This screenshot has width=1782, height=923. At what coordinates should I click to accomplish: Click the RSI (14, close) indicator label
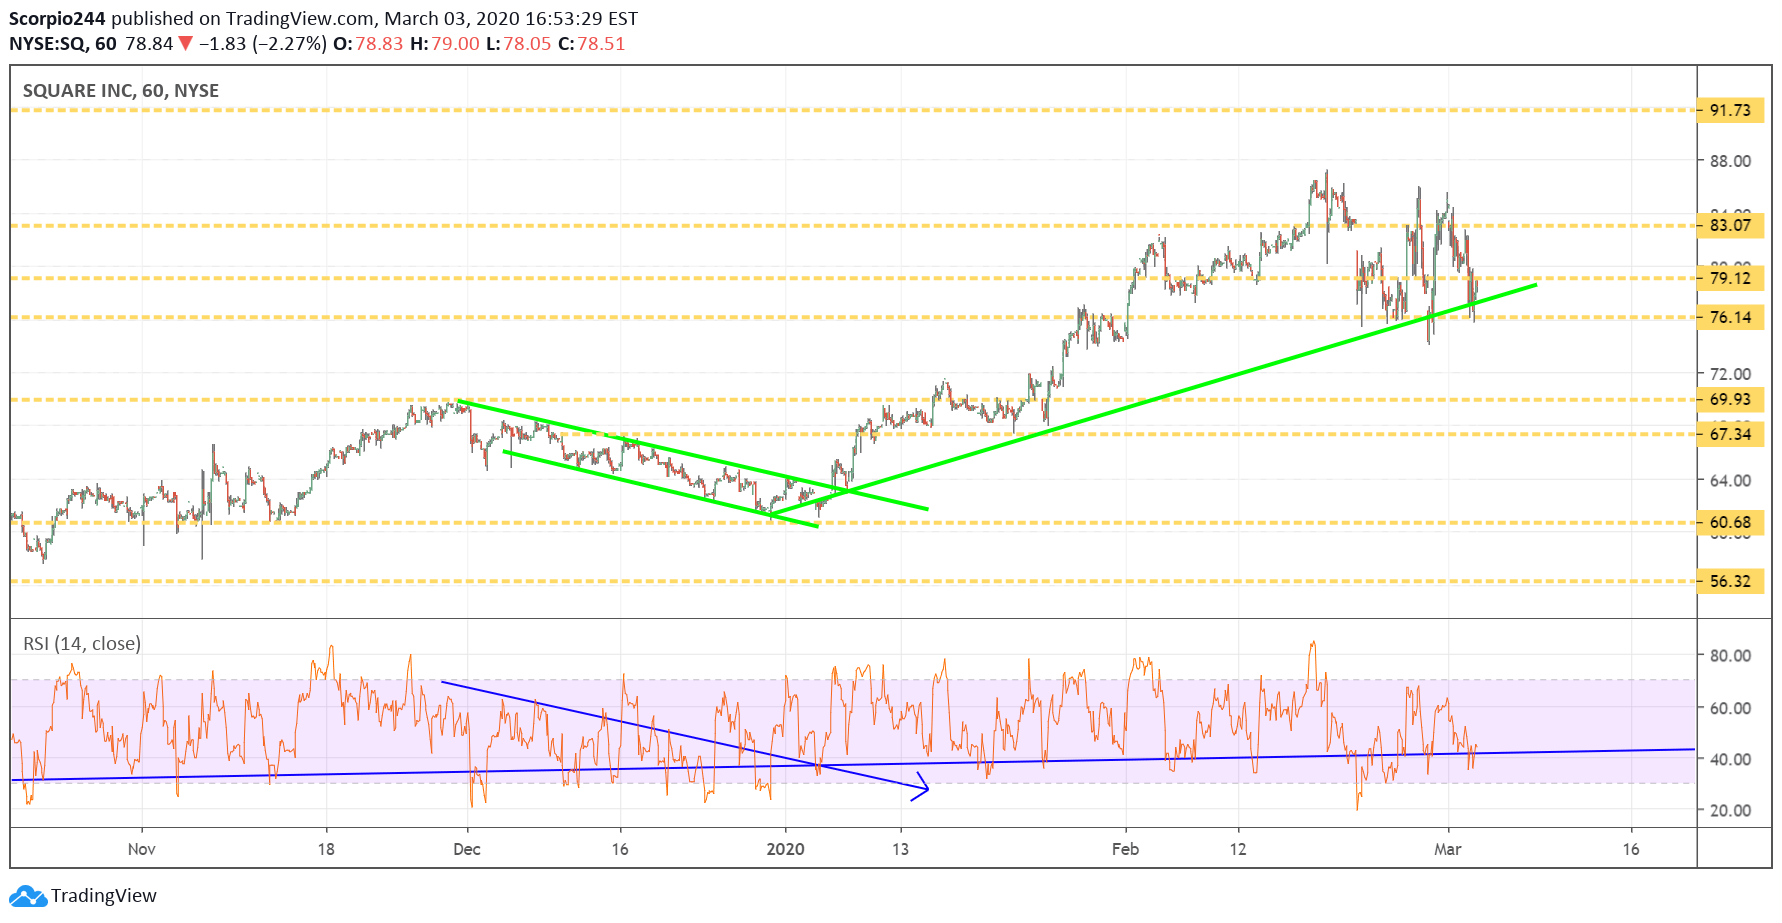82,644
